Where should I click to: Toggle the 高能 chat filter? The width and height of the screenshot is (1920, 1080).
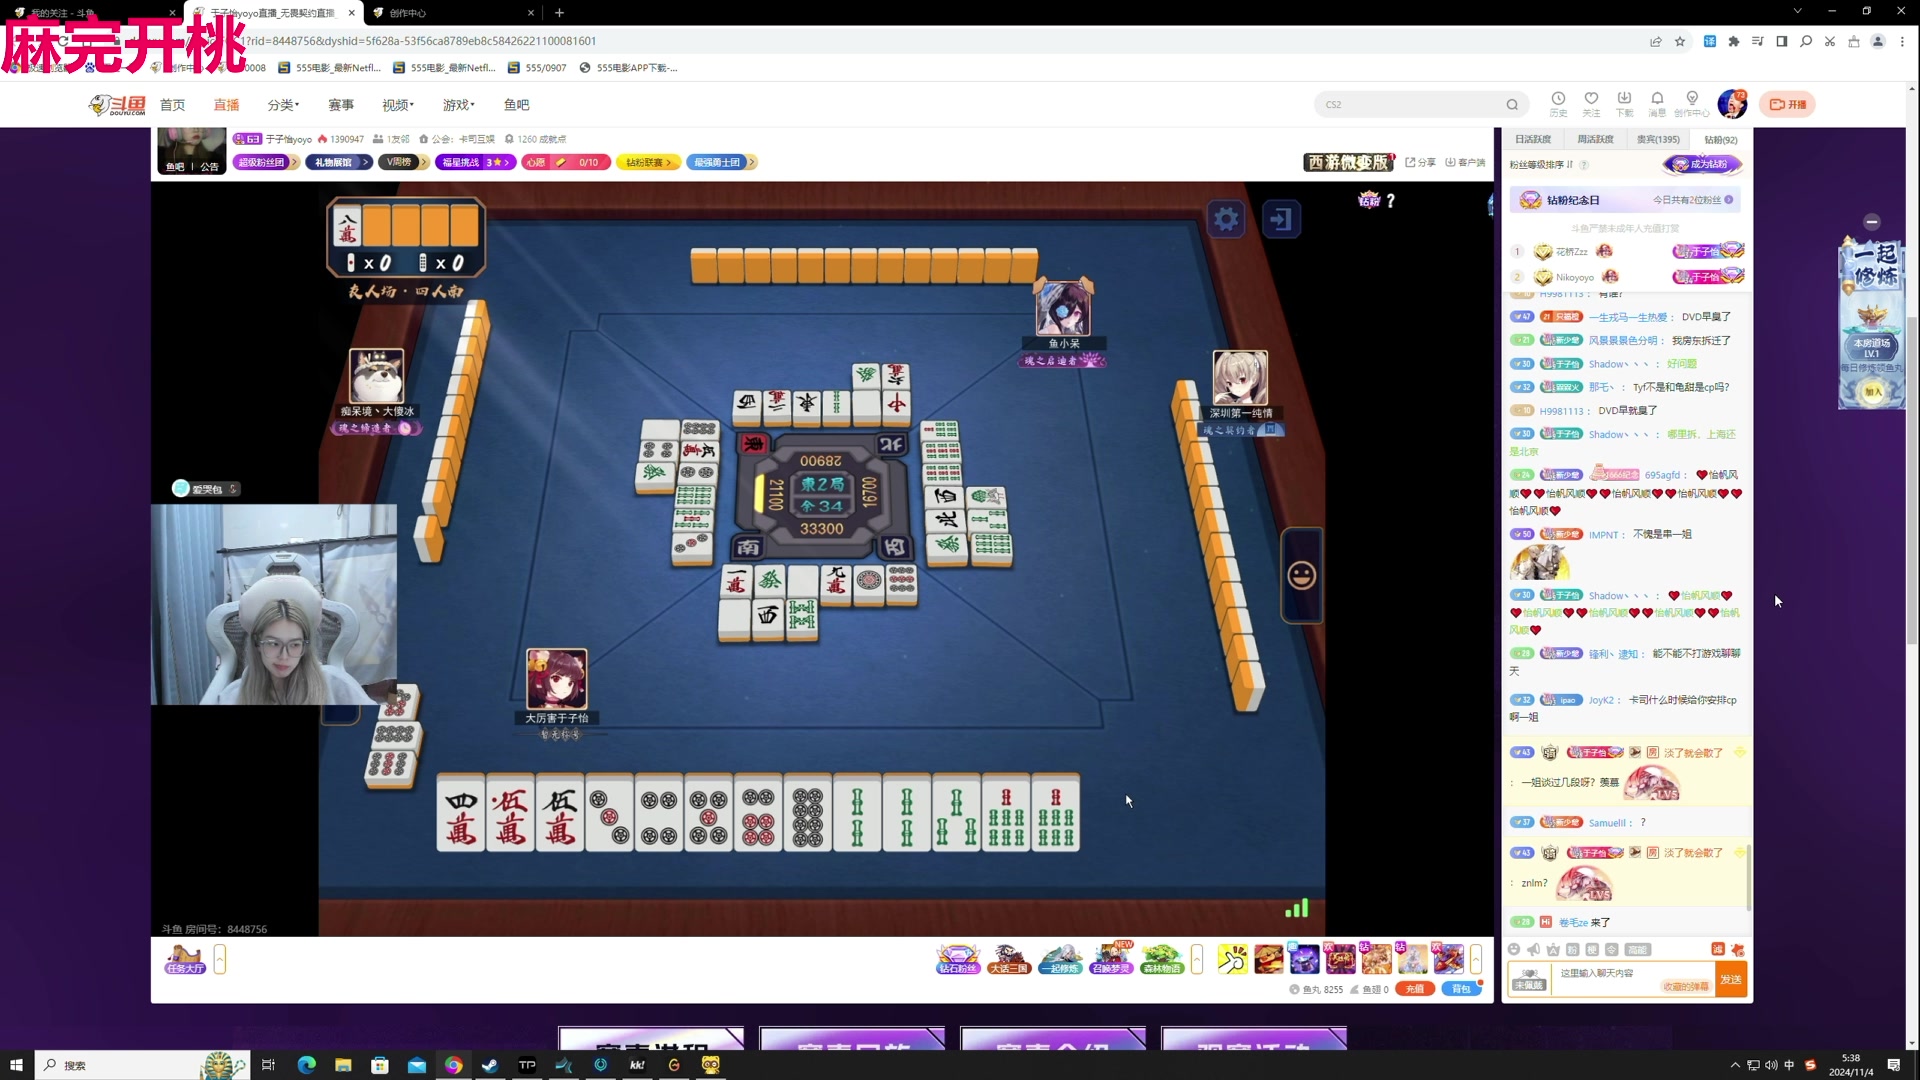click(1637, 949)
